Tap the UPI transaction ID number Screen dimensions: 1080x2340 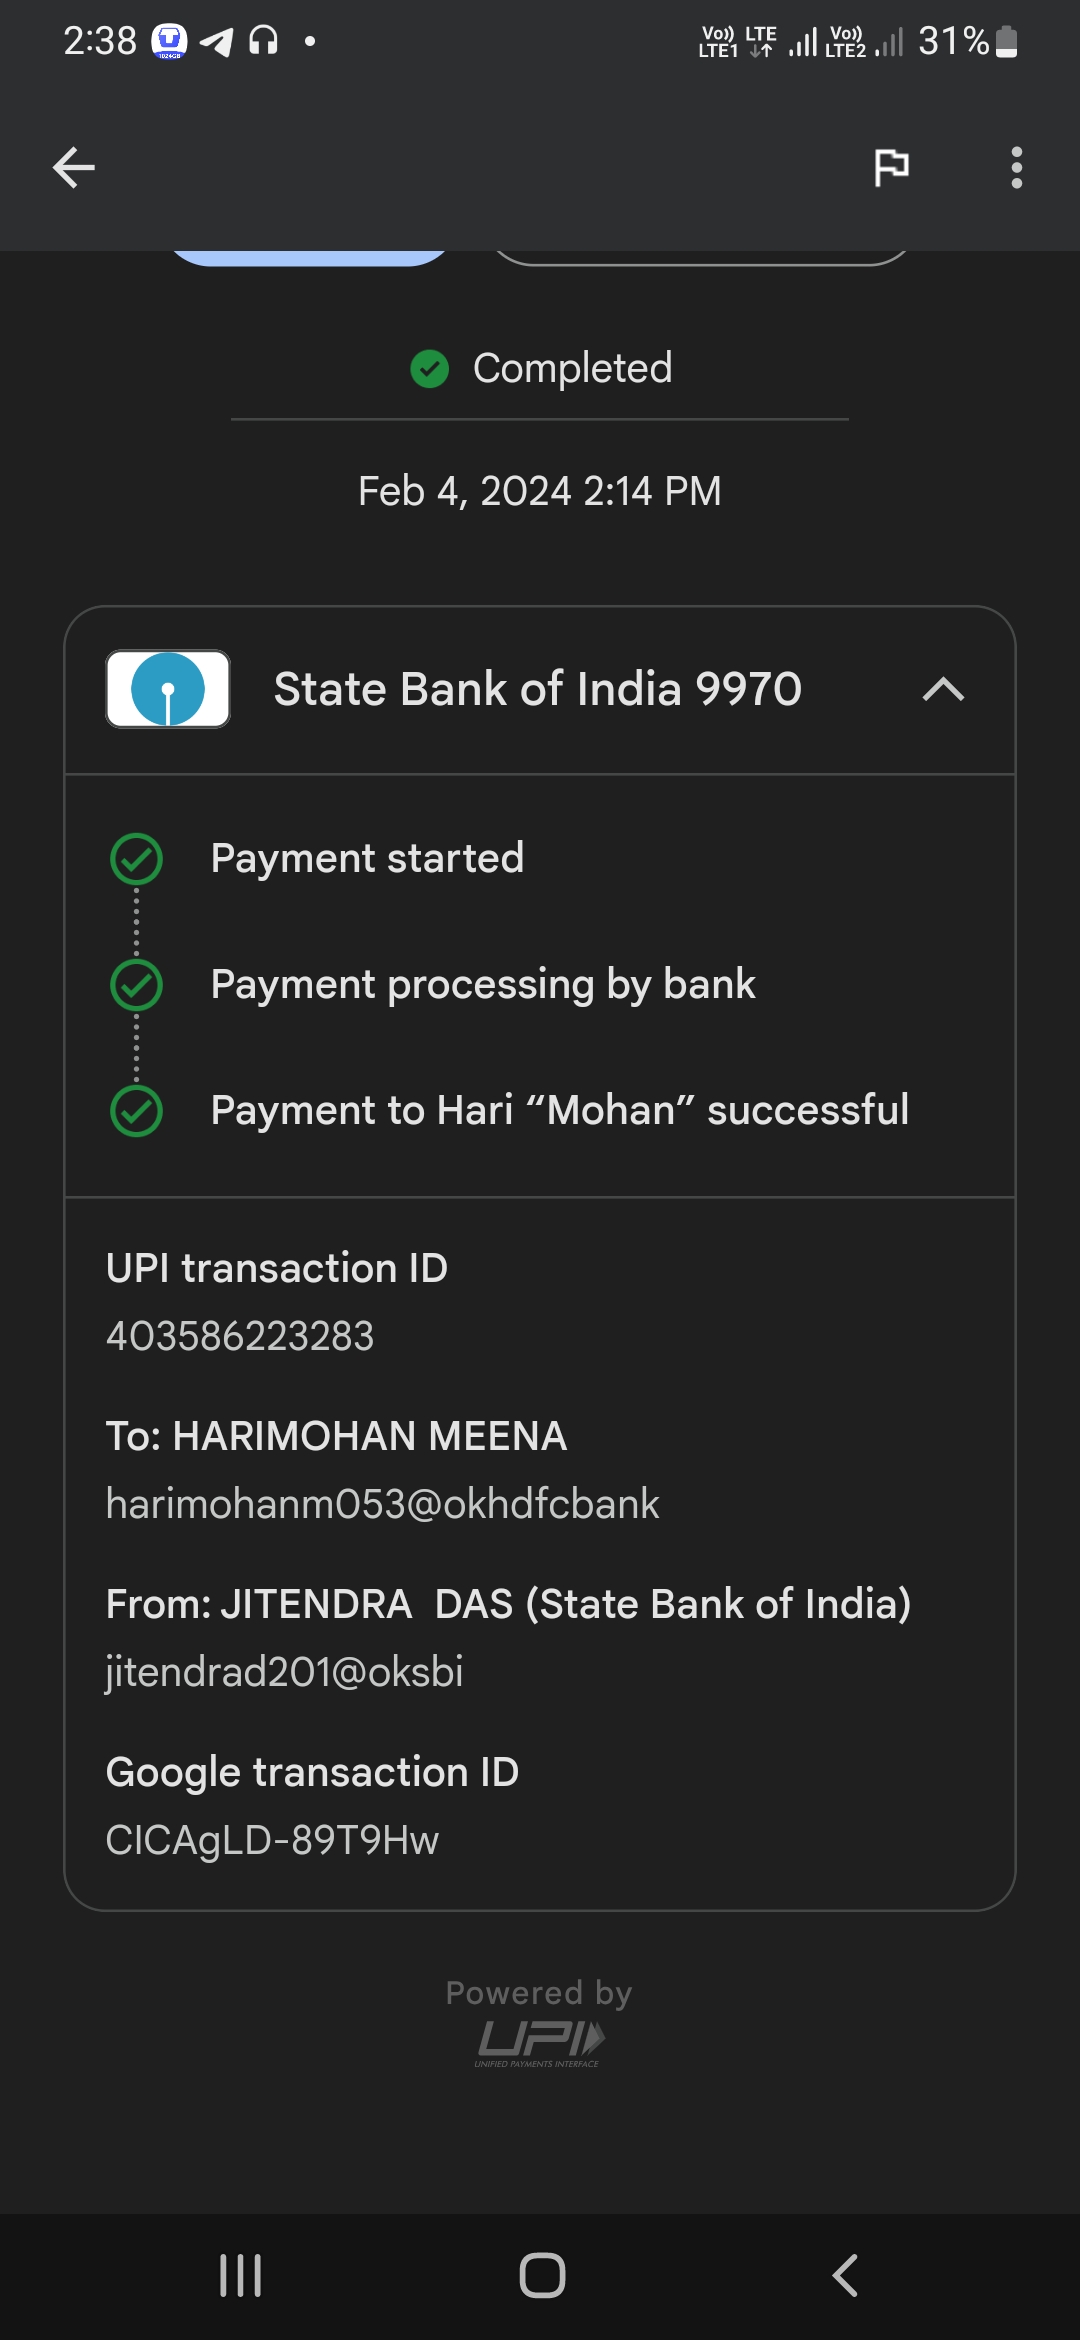pyautogui.click(x=240, y=1337)
